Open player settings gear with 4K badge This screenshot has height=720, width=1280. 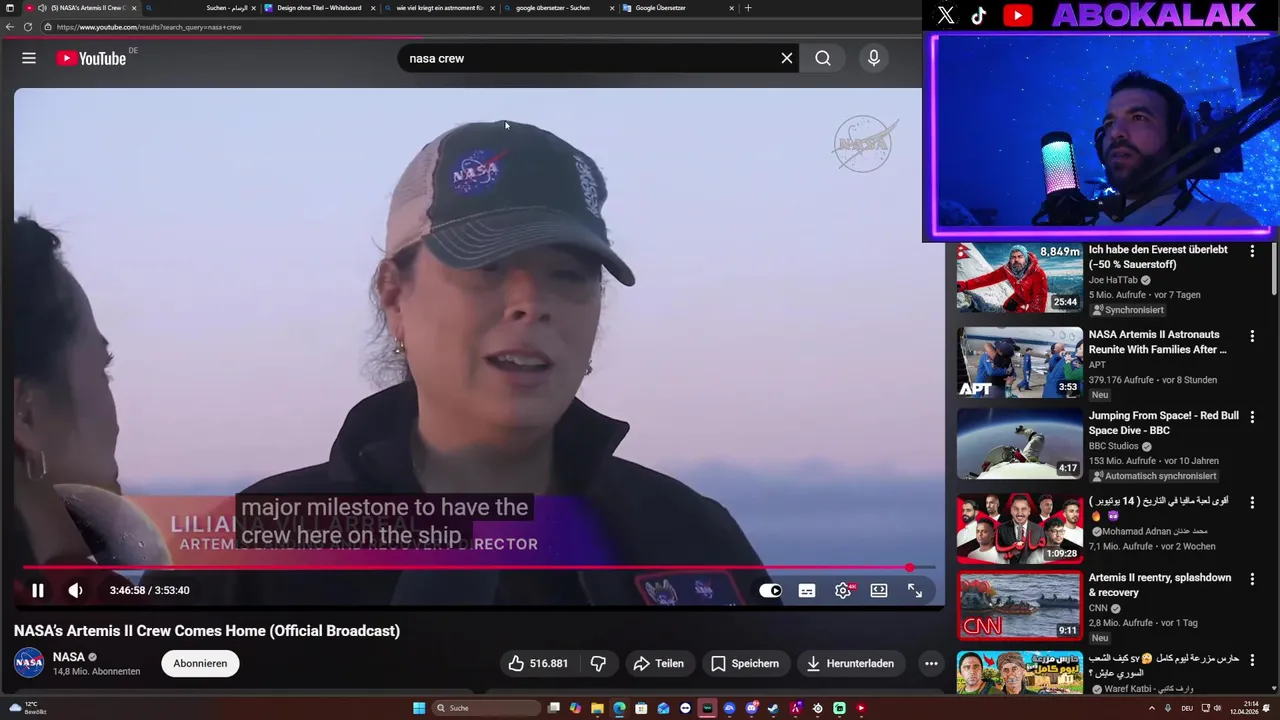[x=844, y=591]
